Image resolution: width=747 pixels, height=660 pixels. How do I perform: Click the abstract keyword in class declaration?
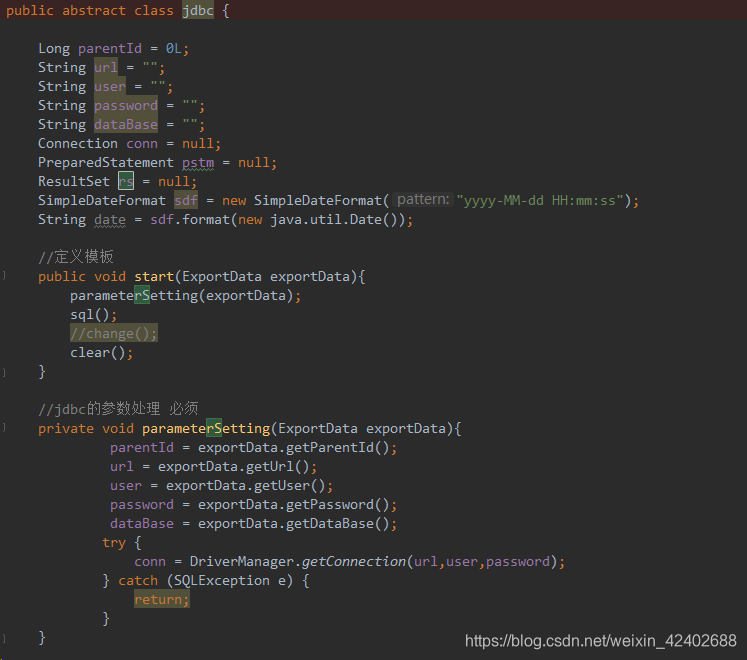tap(94, 10)
